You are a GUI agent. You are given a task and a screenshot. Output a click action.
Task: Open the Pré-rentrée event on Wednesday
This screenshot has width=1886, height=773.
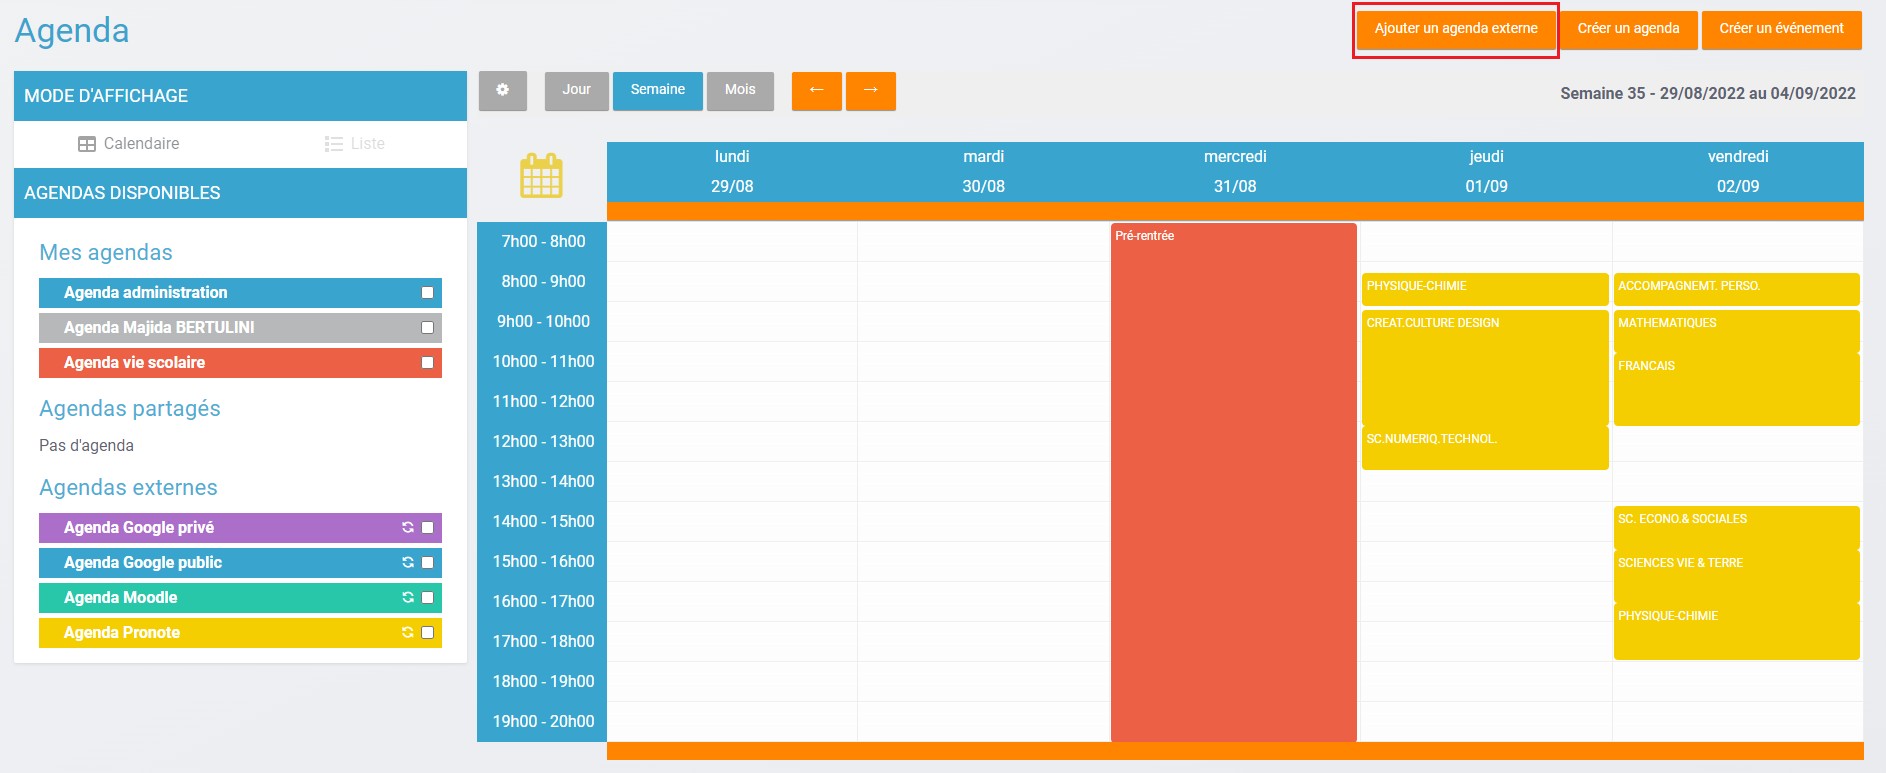pos(1233,480)
